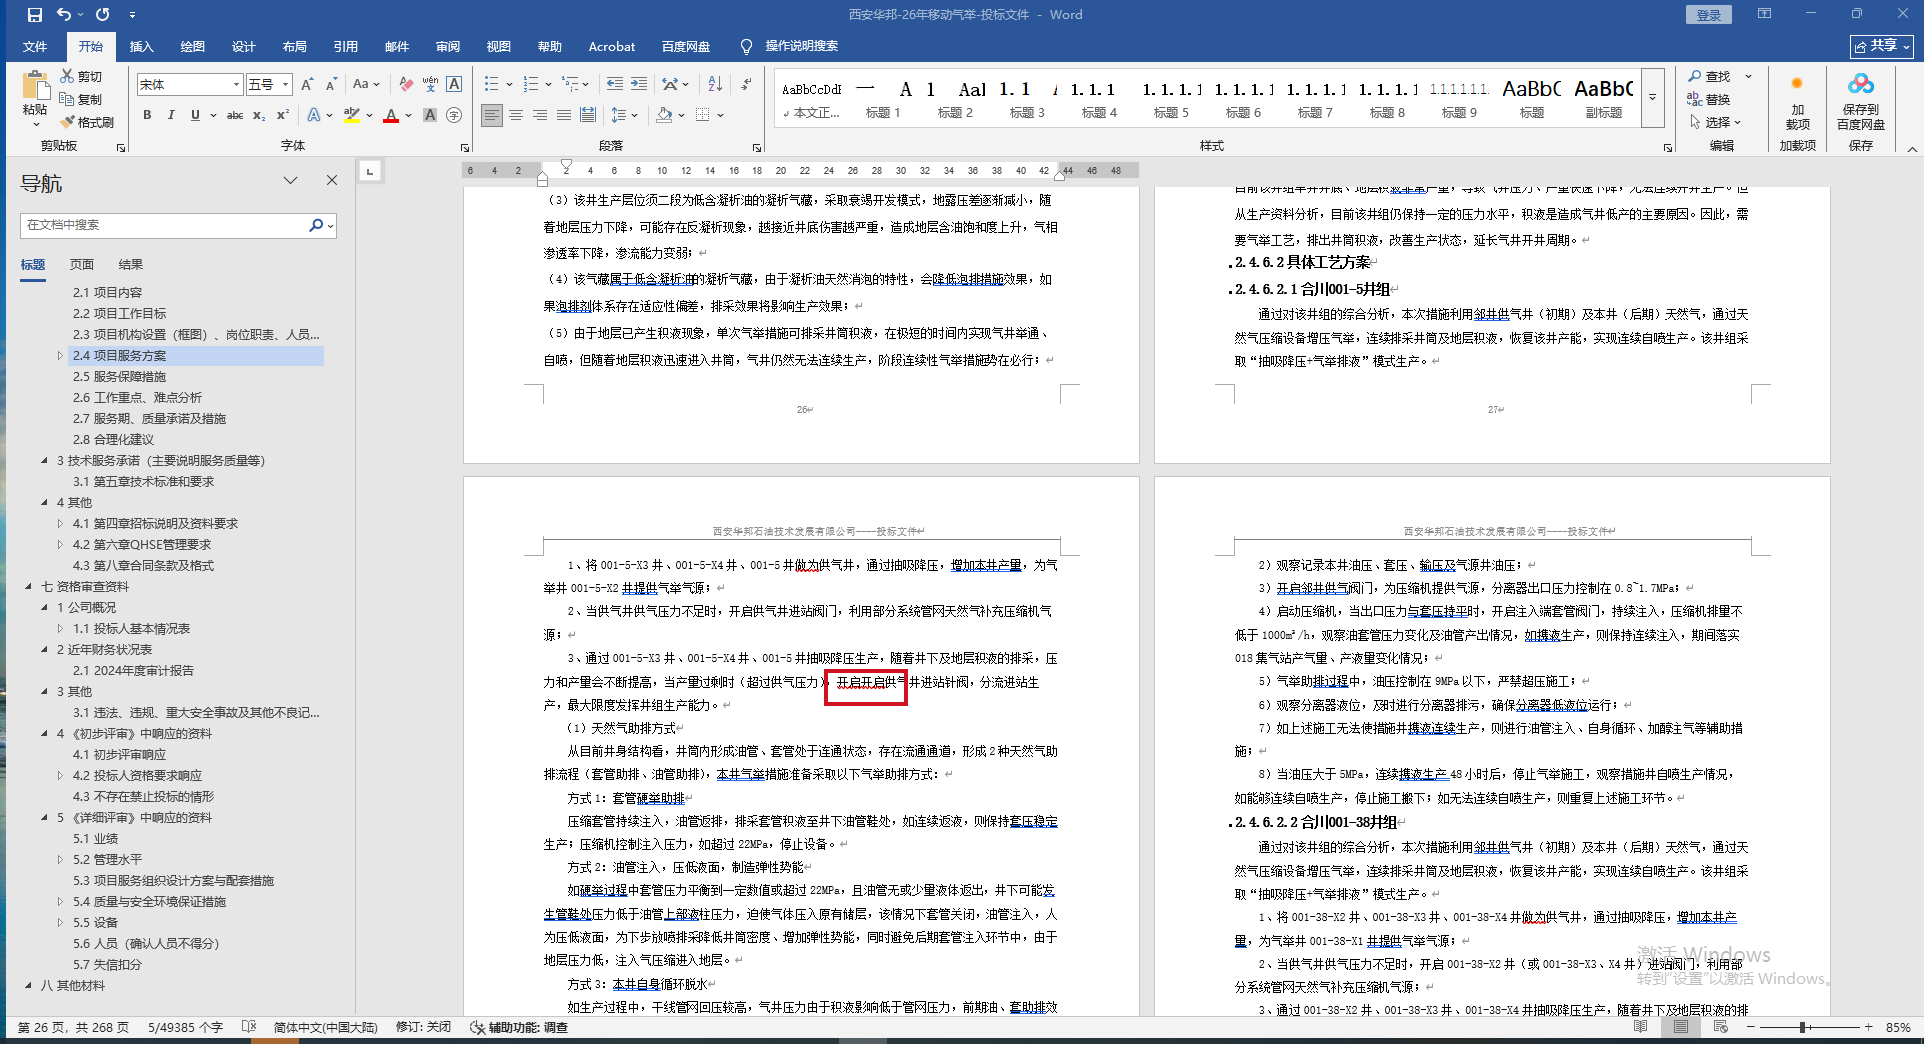Toggle show/hide paragraph marks
Screen dimensions: 1924x1044
click(746, 84)
